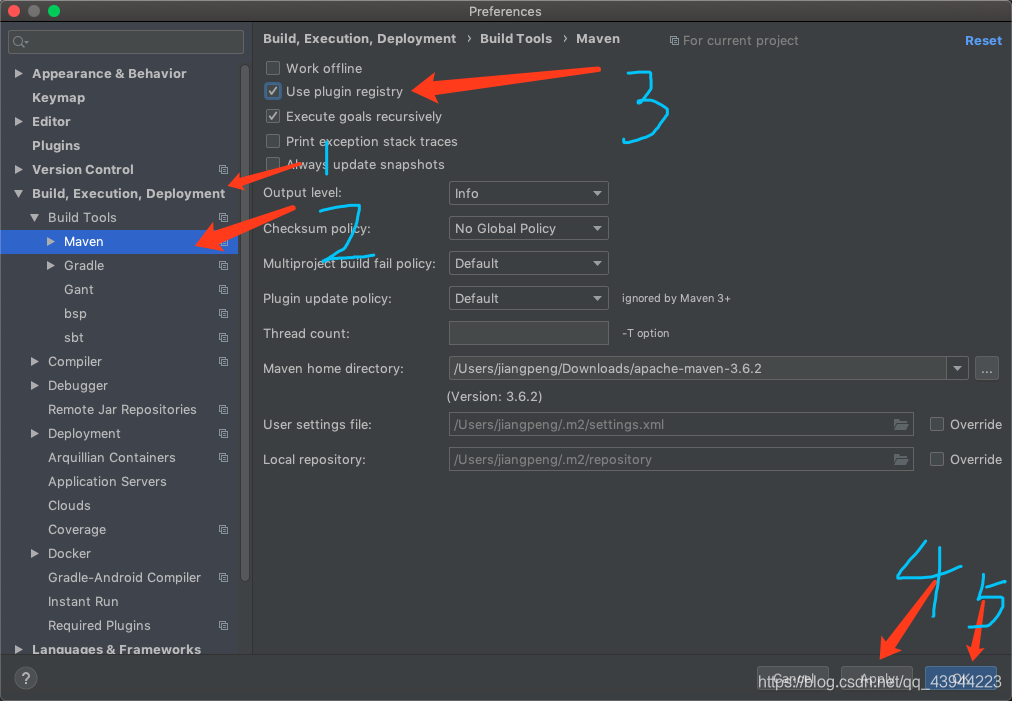Click project-level icon next to Version Control
This screenshot has height=701, width=1012.
click(x=223, y=169)
